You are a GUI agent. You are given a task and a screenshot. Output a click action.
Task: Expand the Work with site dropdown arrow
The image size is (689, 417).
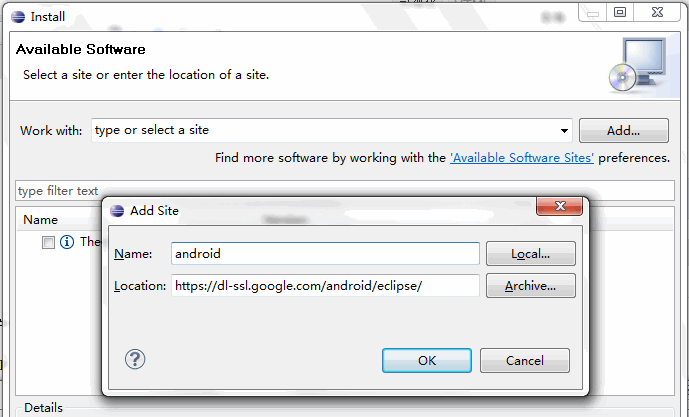click(564, 130)
